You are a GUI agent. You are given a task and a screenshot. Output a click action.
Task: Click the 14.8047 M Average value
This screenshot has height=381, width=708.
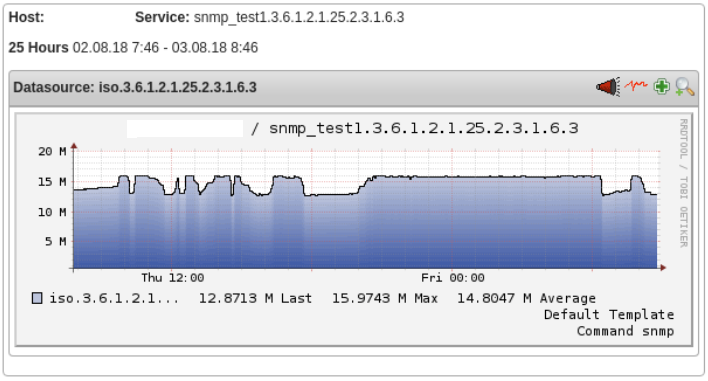(526, 298)
